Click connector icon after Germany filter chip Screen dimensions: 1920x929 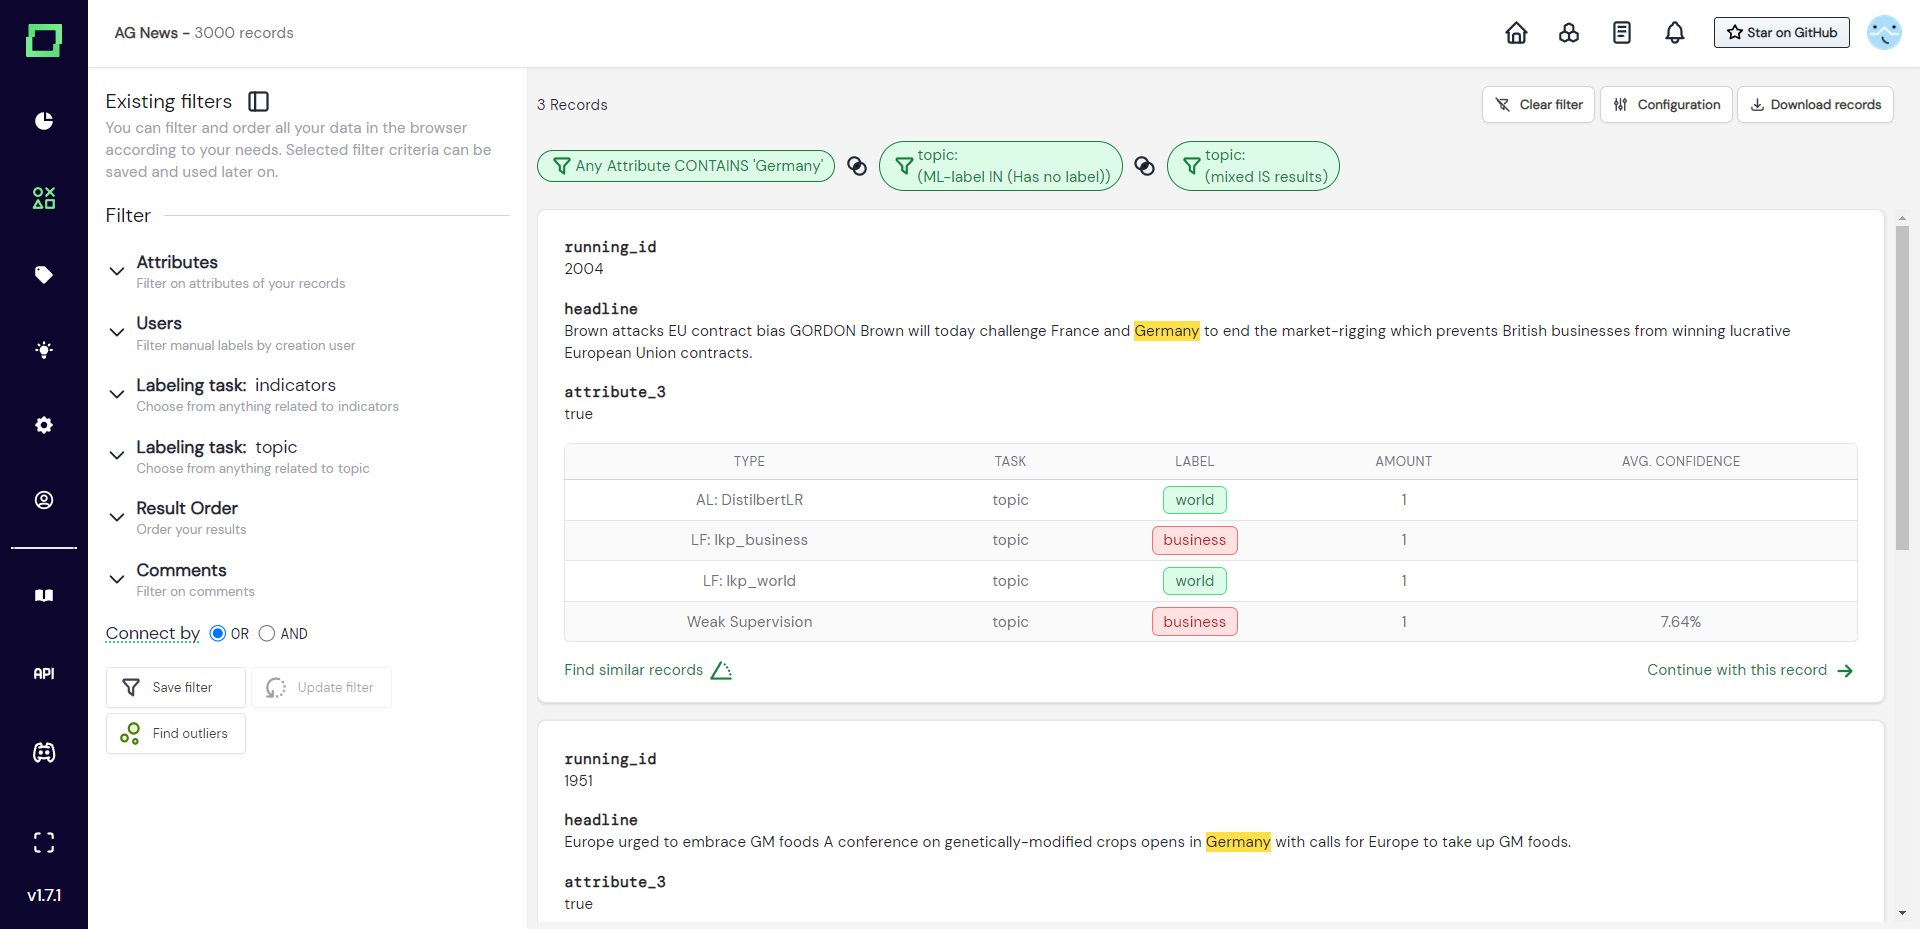pos(857,166)
